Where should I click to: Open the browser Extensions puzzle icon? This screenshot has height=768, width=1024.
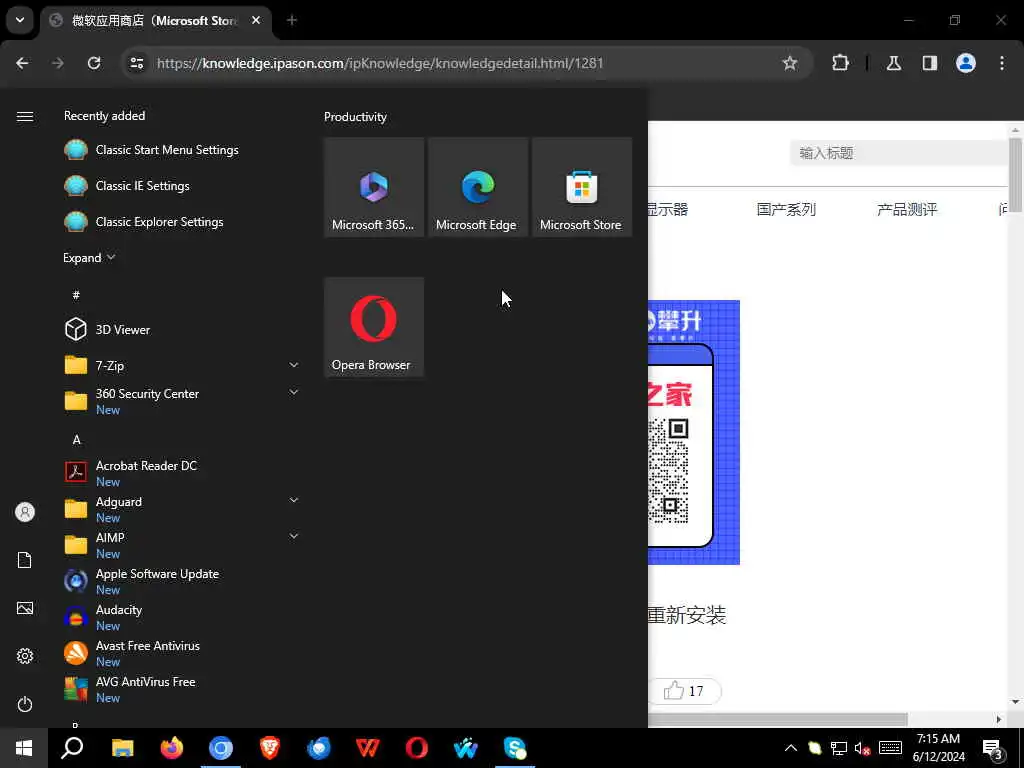coord(840,63)
